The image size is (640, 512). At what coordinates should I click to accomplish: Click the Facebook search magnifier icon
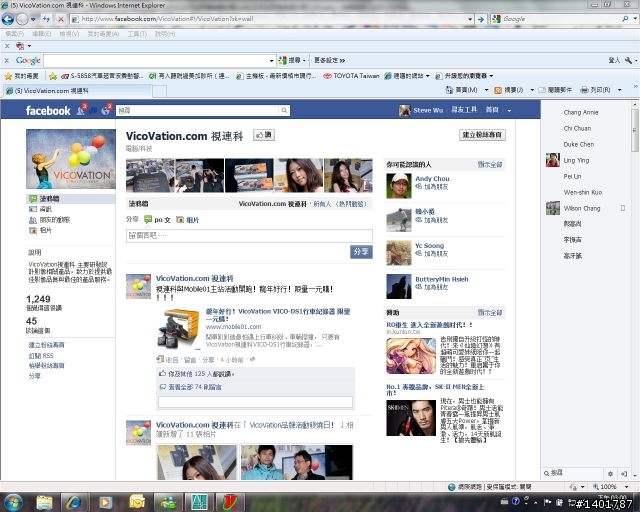[x=284, y=110]
